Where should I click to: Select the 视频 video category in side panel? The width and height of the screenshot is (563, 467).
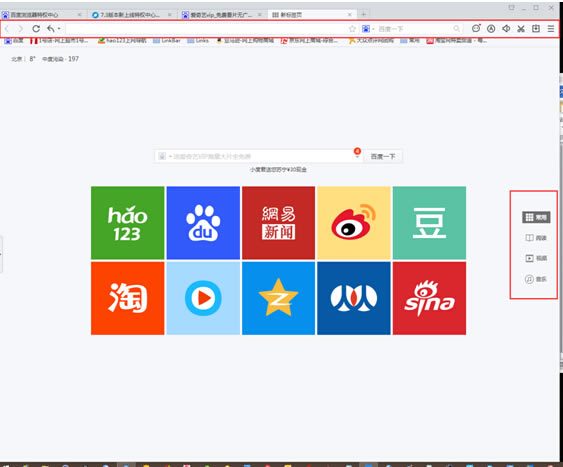click(536, 258)
